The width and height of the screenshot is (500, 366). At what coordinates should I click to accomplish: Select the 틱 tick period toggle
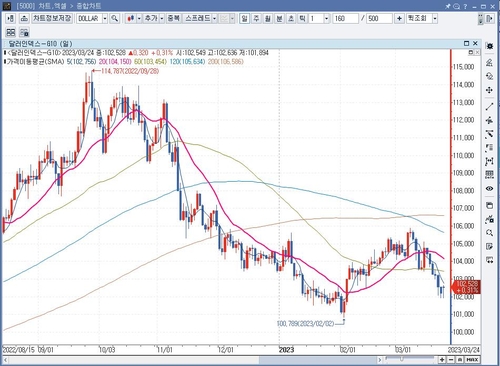tap(302, 18)
